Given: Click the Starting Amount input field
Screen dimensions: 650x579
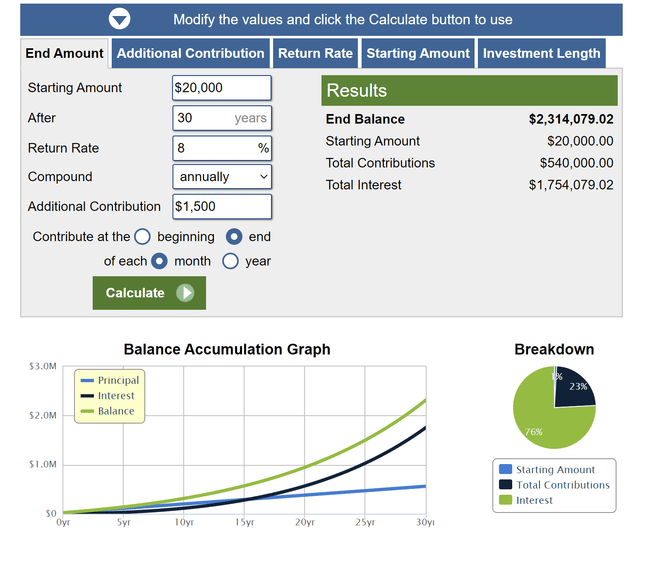Looking at the screenshot, I should [x=221, y=88].
